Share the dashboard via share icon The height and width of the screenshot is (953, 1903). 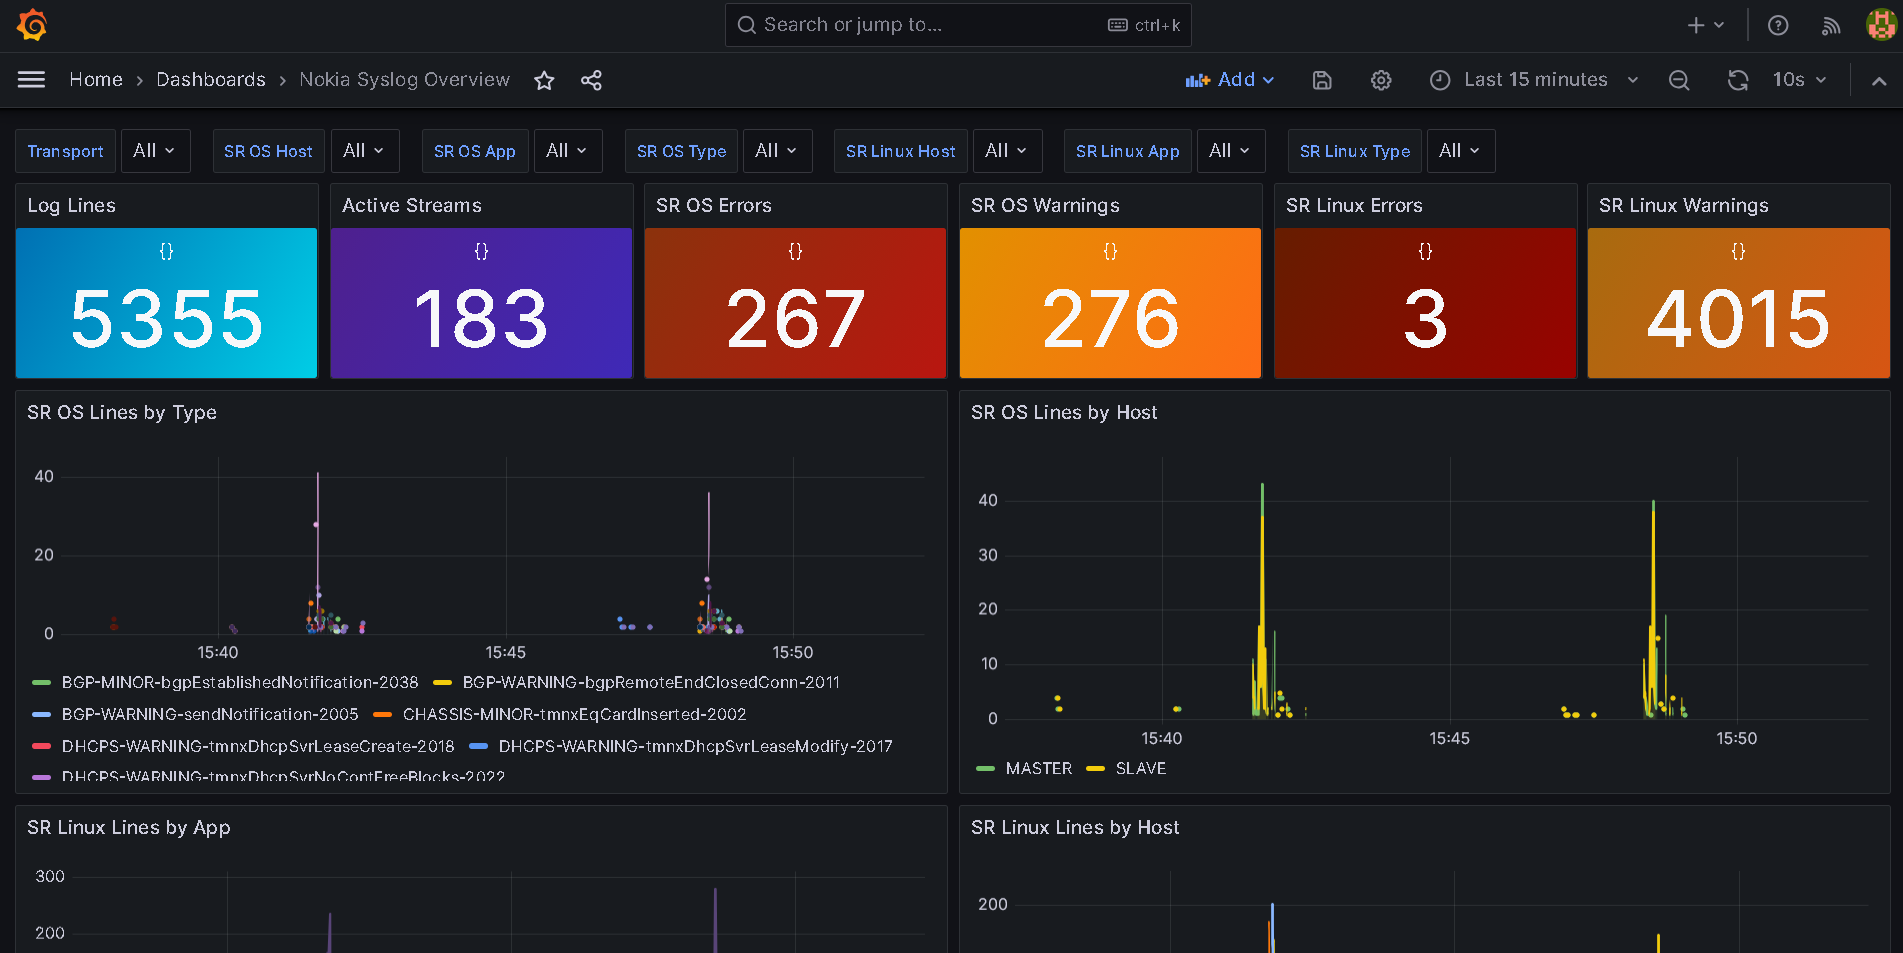(591, 80)
